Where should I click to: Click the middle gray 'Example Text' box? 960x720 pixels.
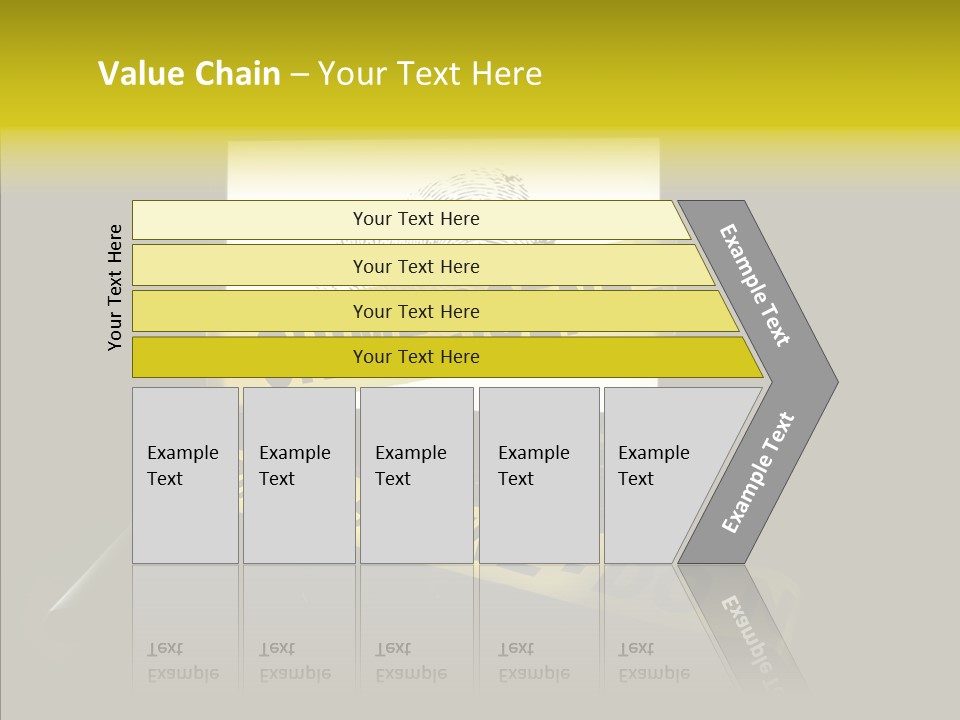[x=416, y=474]
